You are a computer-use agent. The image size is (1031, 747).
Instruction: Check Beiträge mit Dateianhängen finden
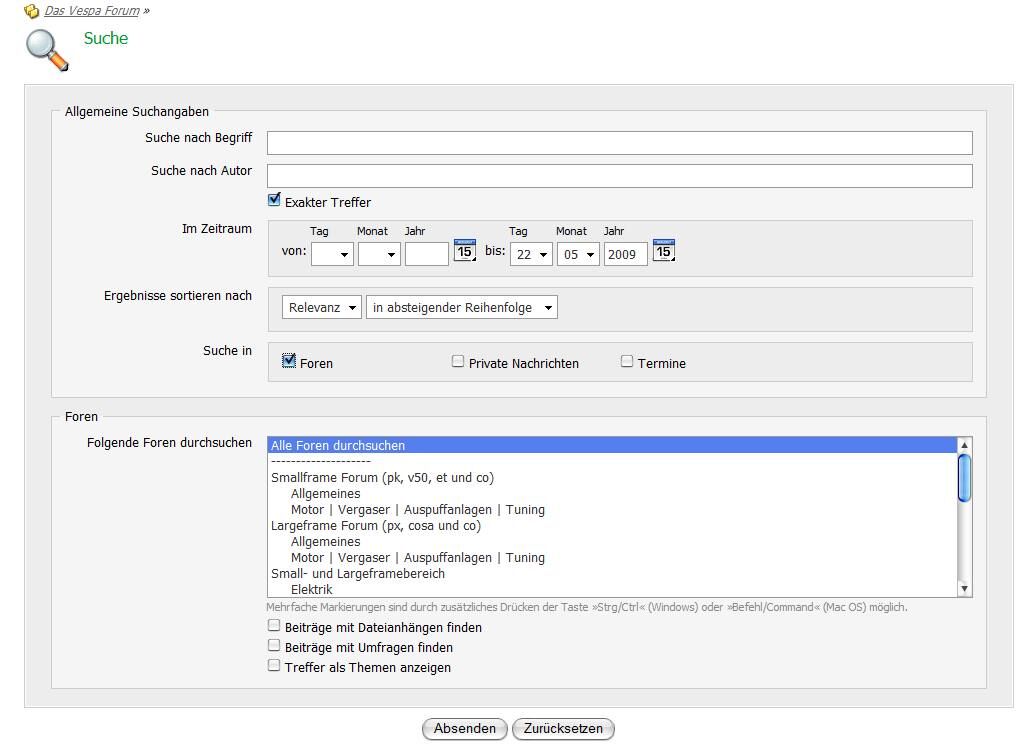pyautogui.click(x=274, y=626)
